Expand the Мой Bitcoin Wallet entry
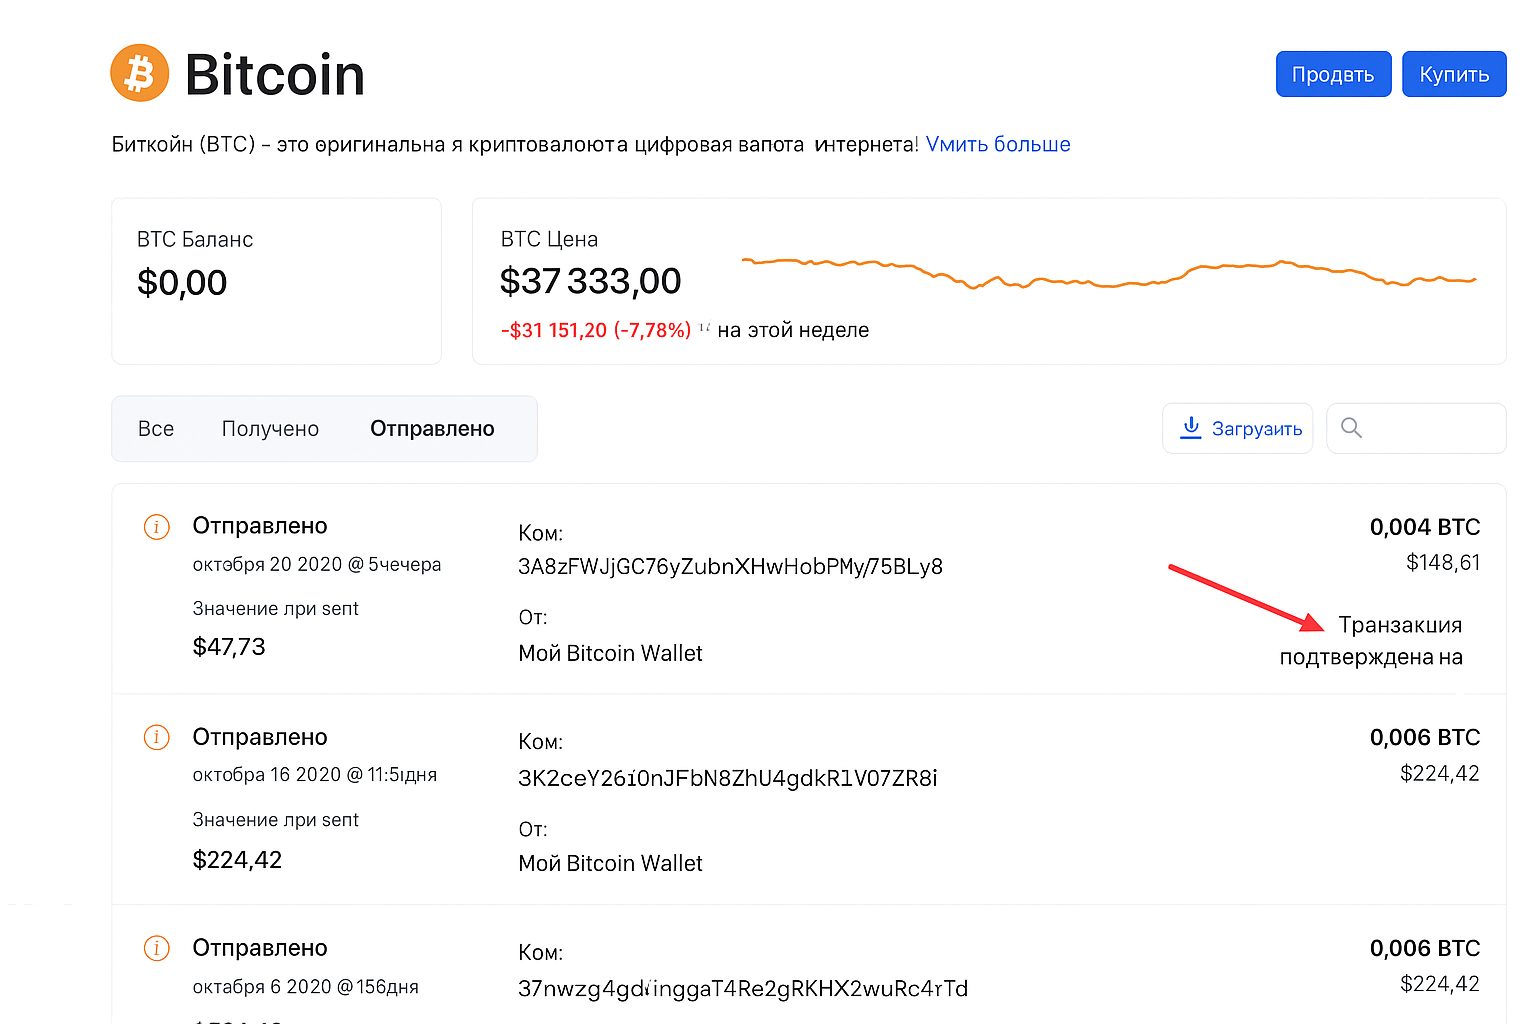This screenshot has height=1024, width=1536. click(x=610, y=653)
